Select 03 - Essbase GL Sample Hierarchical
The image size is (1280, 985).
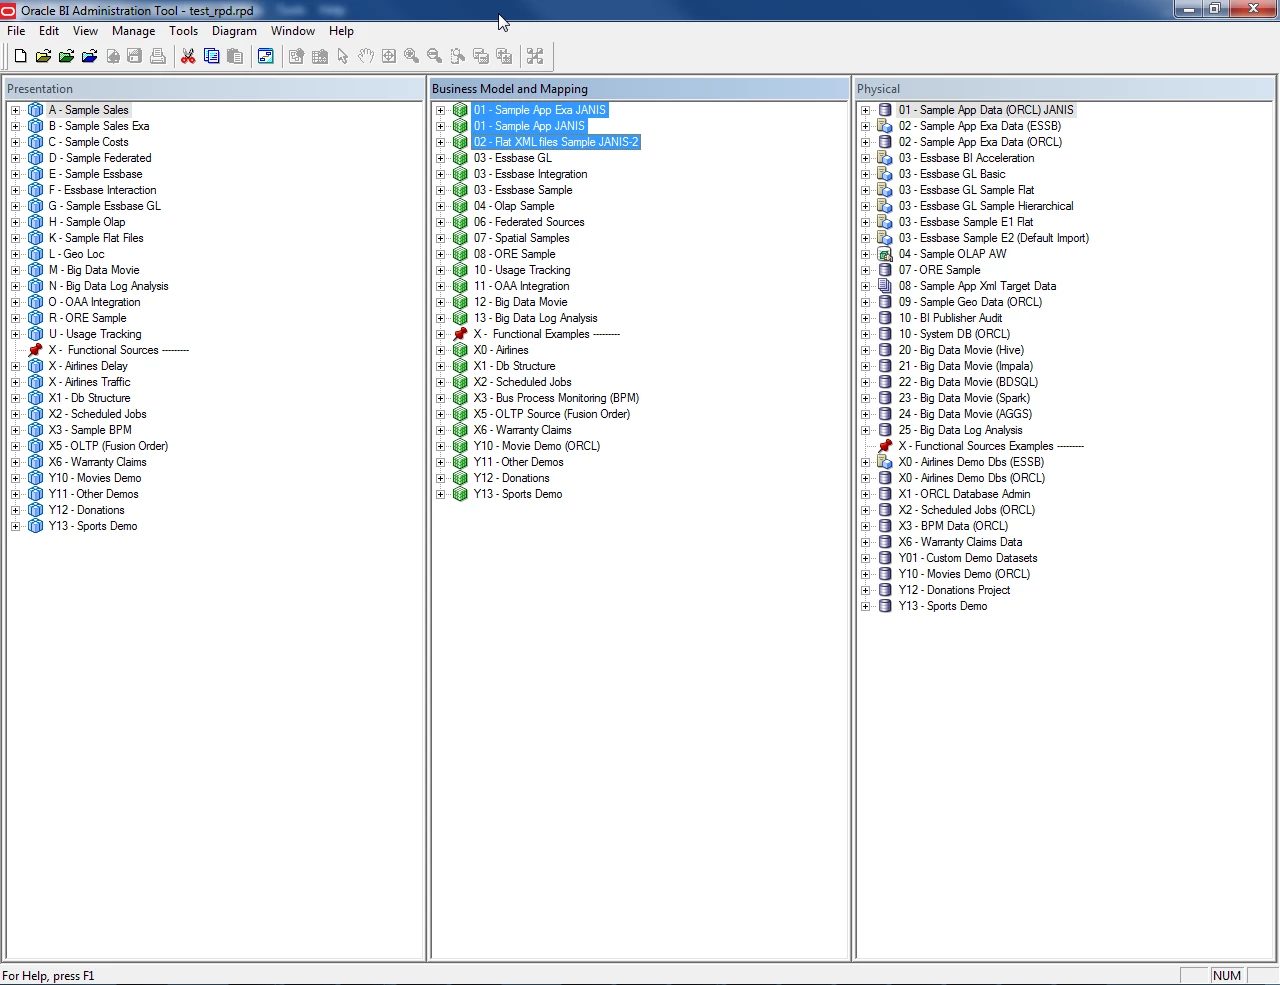986,206
